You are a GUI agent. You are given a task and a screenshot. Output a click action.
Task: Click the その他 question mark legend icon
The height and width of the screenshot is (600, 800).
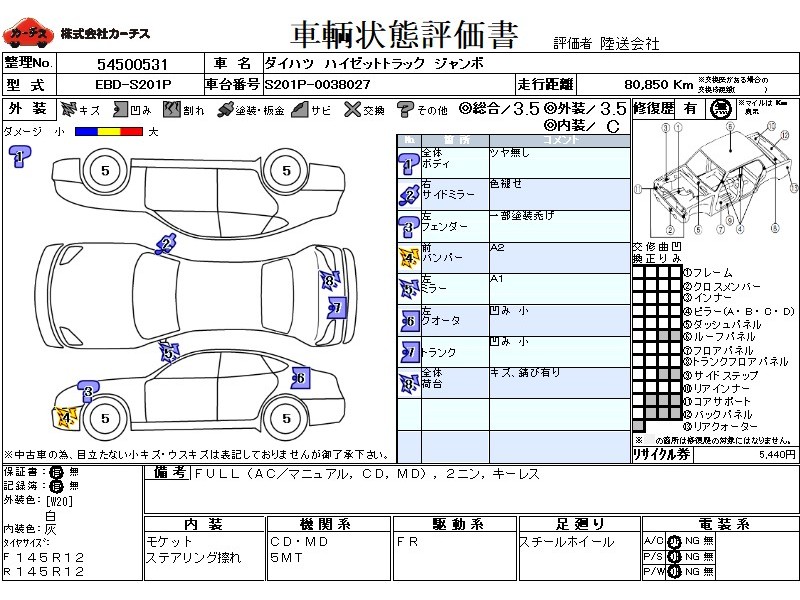(405, 110)
